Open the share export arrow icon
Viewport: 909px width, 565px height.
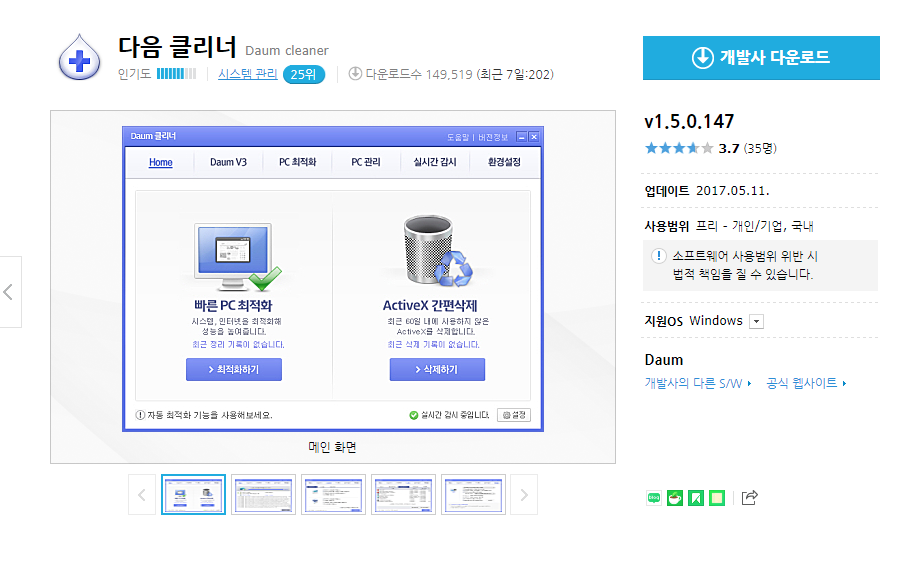pos(750,498)
